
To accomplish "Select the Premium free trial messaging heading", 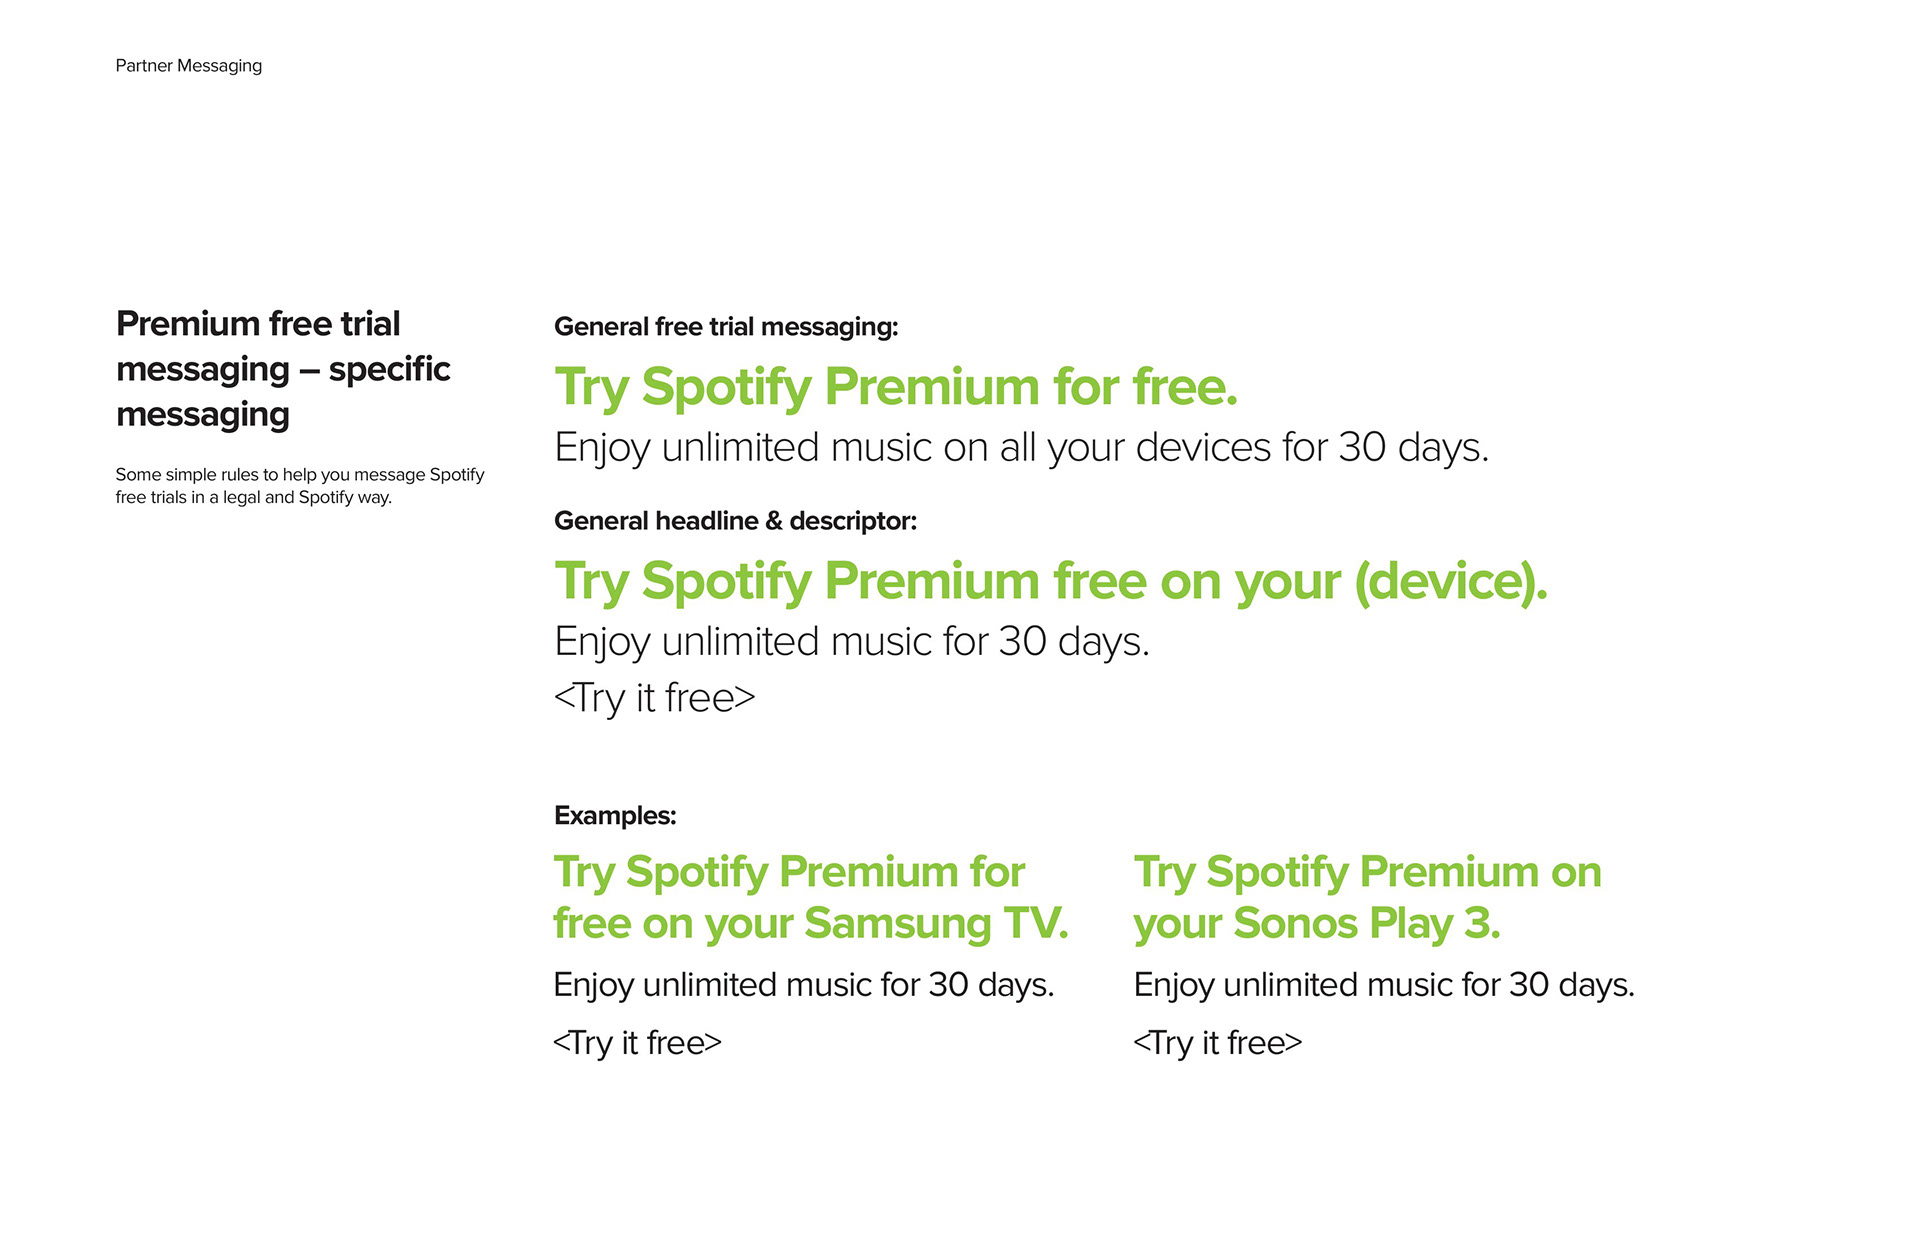I will click(x=283, y=369).
